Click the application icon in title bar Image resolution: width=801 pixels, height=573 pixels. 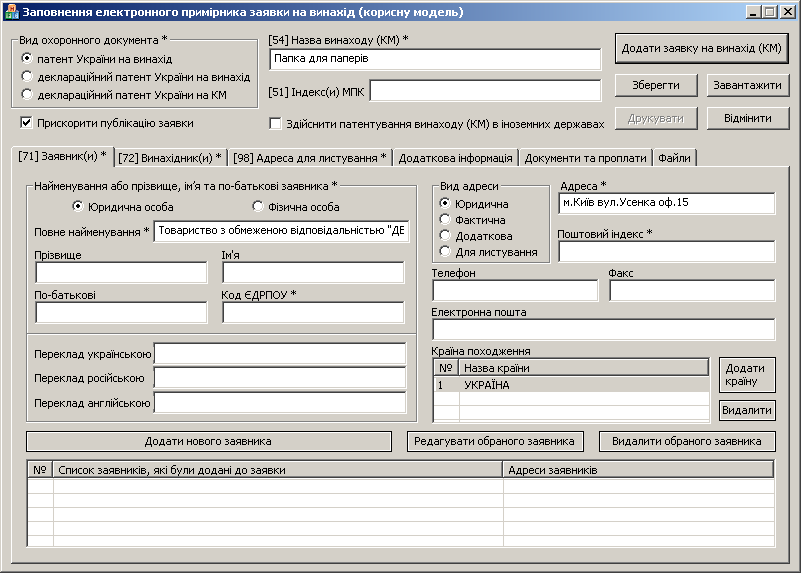click(11, 12)
